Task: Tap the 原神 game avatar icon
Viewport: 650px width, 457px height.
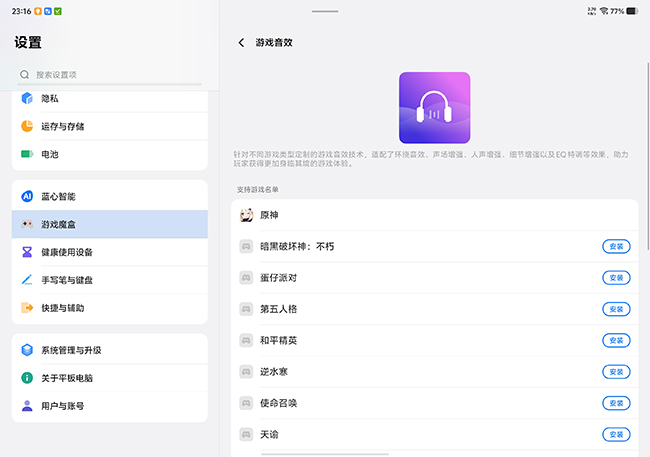Action: [x=246, y=215]
